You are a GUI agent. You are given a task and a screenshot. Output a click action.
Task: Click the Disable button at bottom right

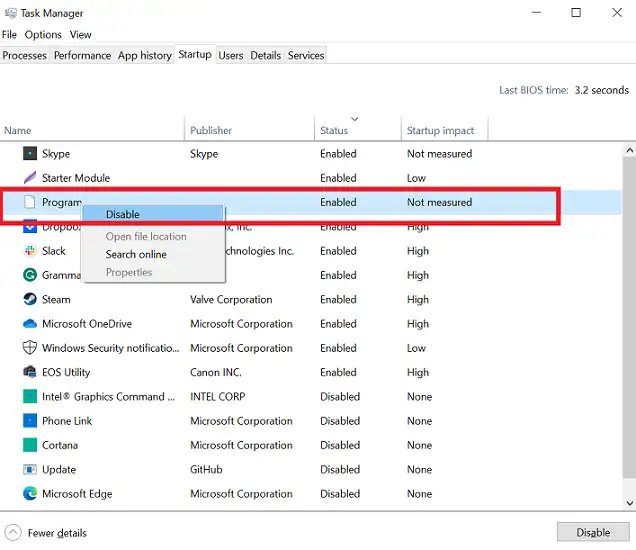[593, 532]
